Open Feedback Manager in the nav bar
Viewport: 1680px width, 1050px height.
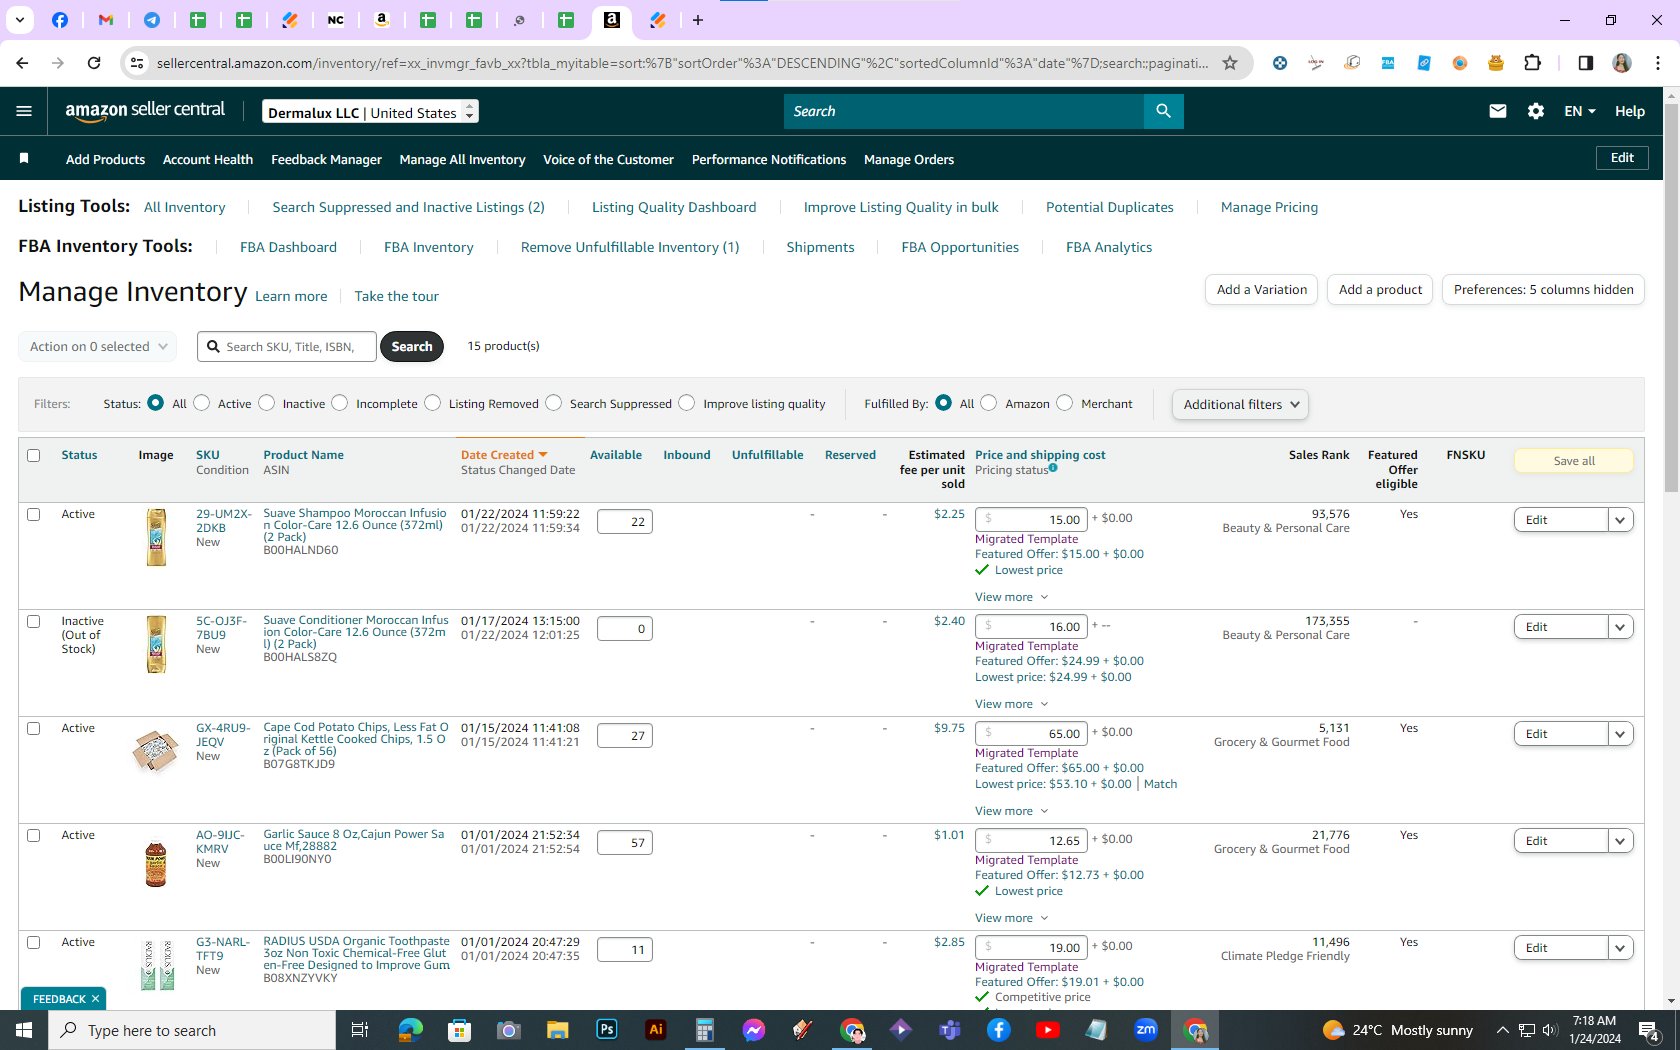(326, 159)
